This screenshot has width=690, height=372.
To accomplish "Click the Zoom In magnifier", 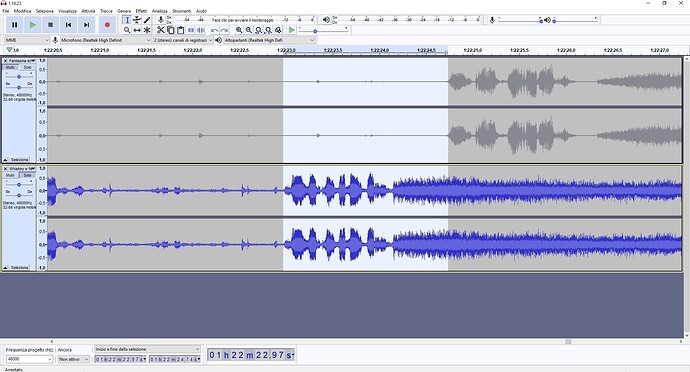I will pyautogui.click(x=239, y=30).
